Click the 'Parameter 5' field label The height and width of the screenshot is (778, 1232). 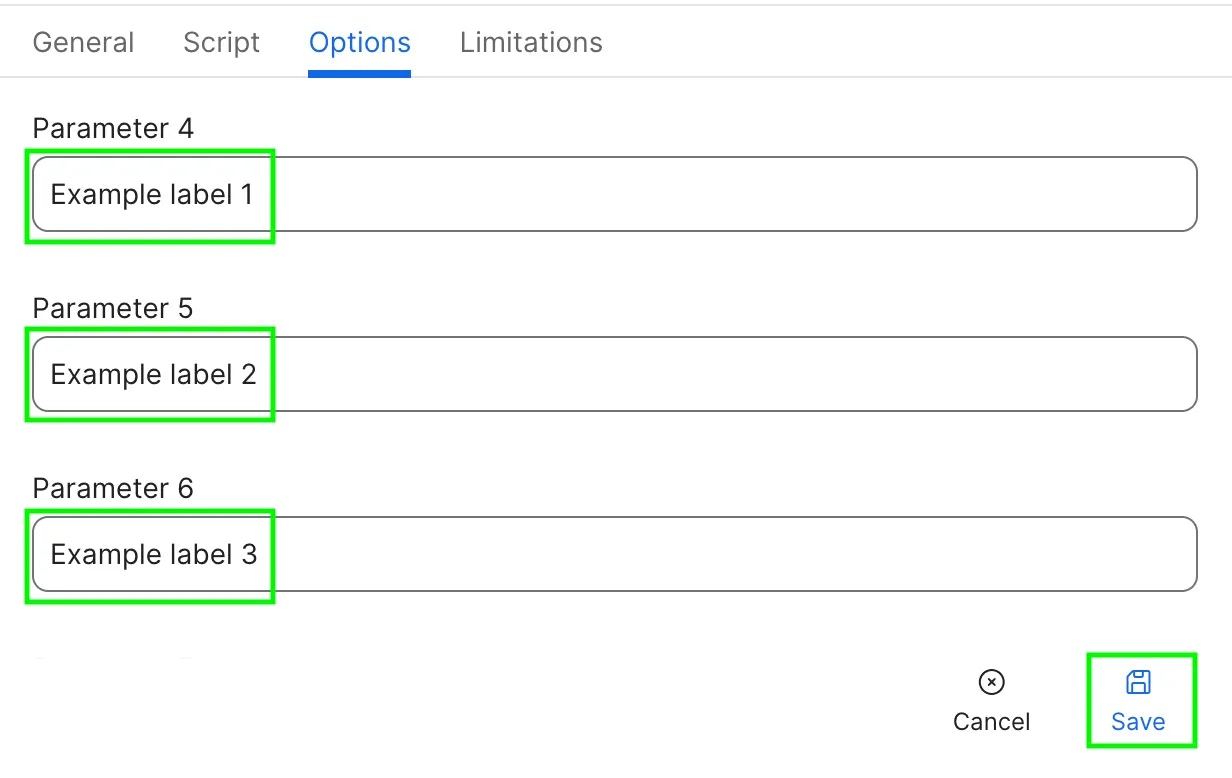tap(113, 308)
